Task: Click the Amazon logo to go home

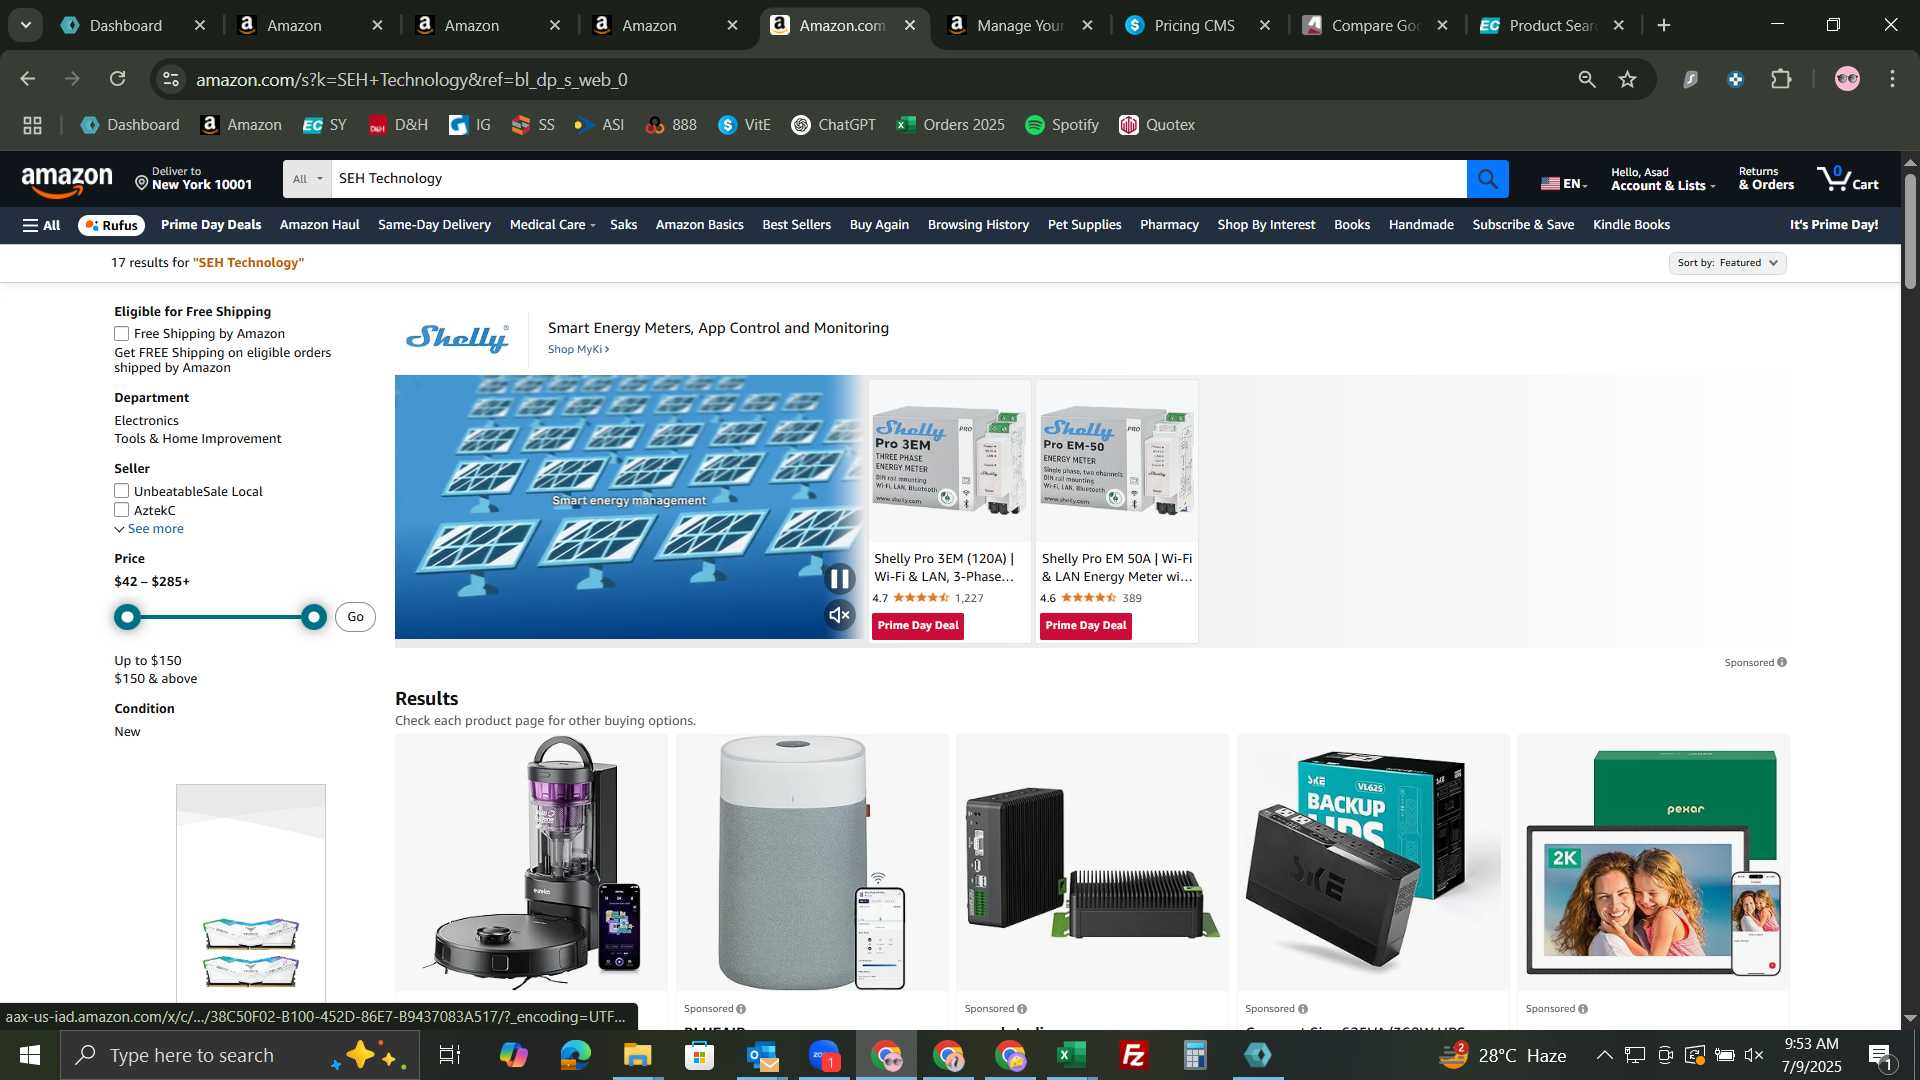Action: [67, 181]
